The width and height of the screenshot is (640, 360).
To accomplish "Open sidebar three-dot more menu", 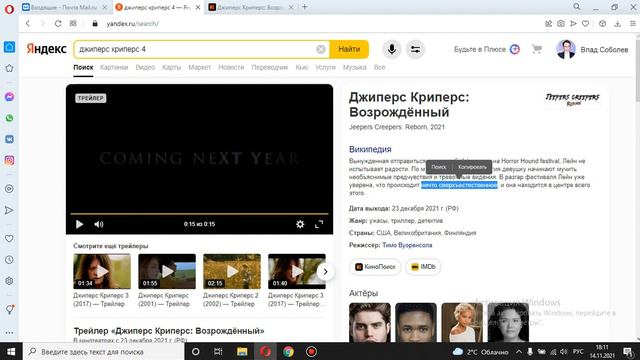I will (x=9, y=333).
